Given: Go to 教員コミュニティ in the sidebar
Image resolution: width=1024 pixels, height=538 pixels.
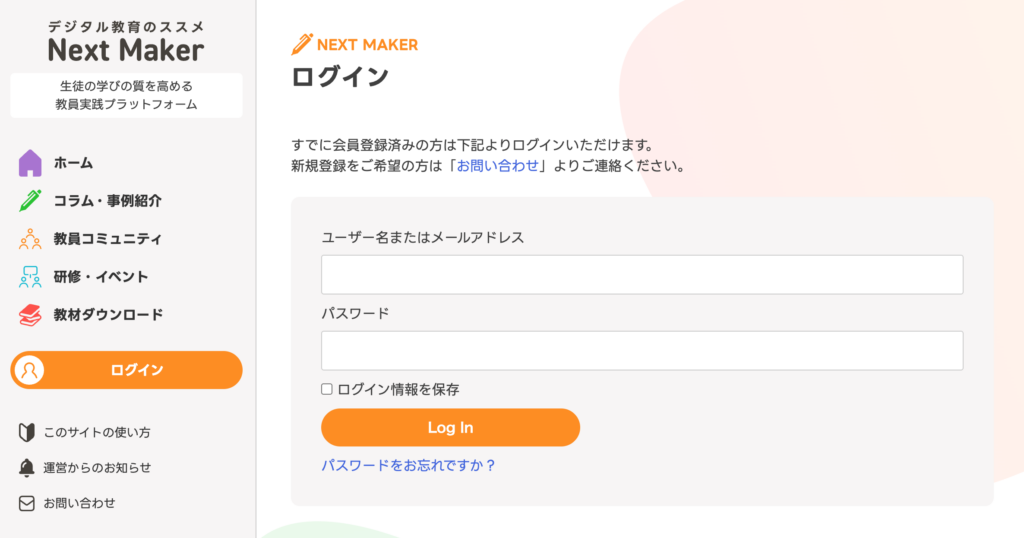Looking at the screenshot, I should (108, 239).
